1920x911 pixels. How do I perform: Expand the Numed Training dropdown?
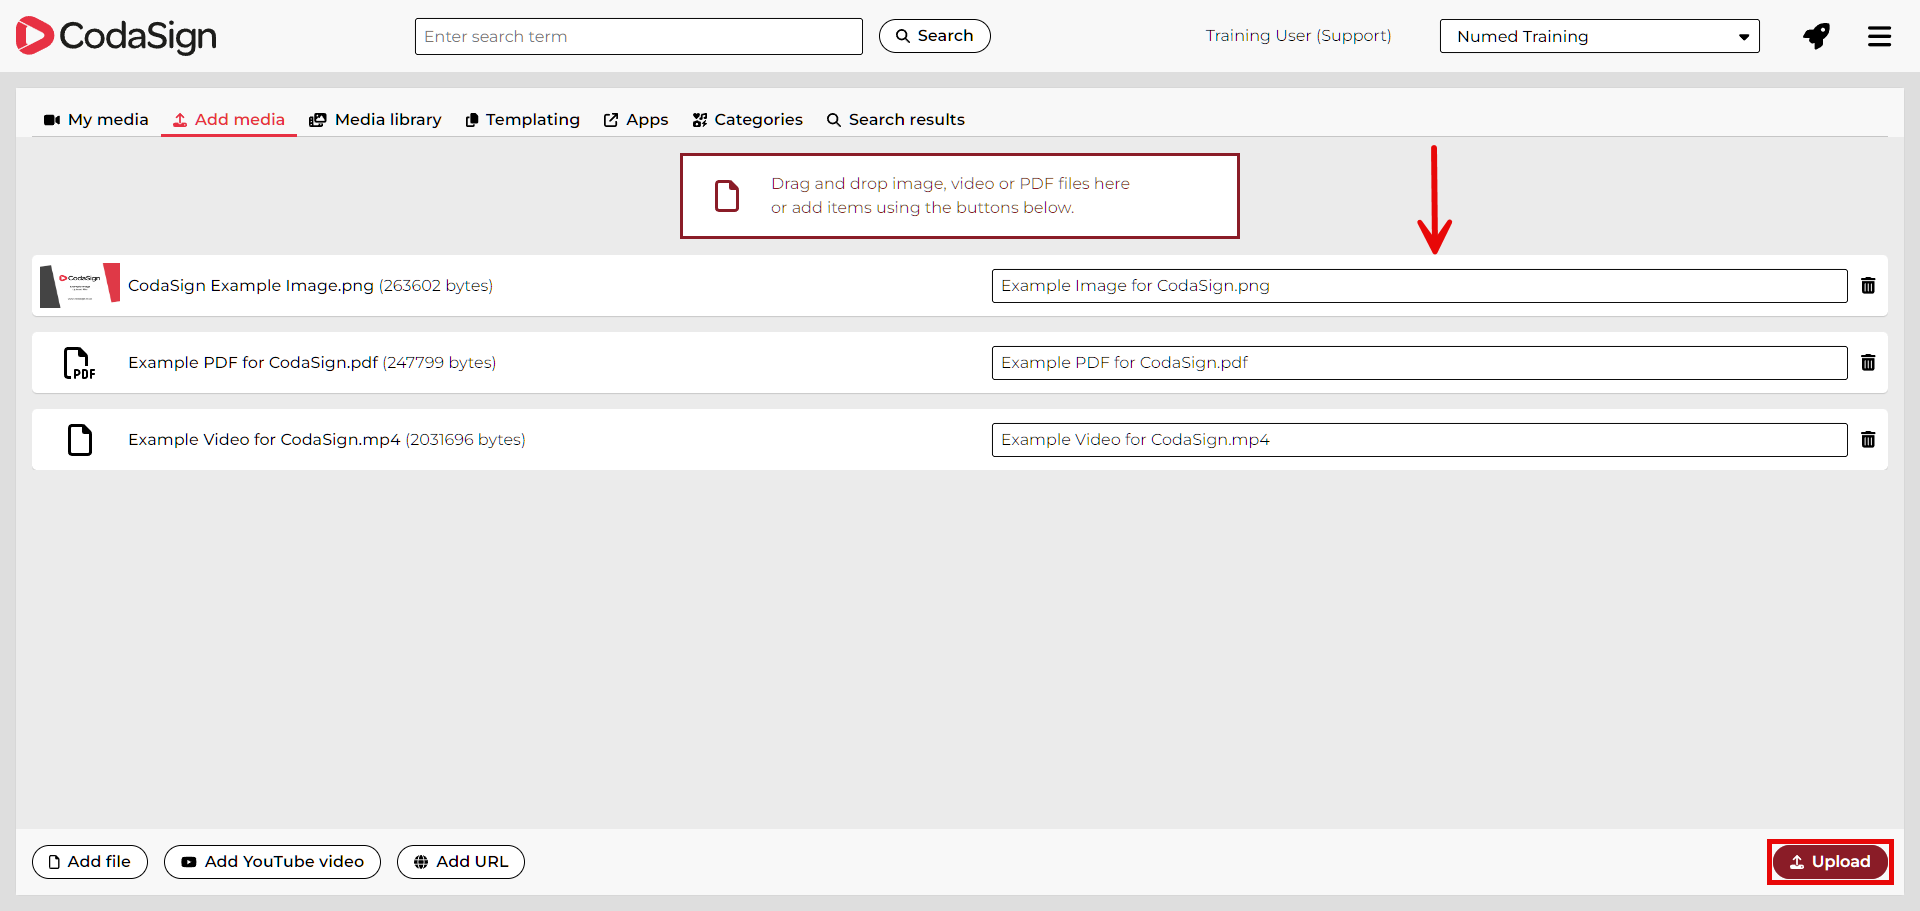click(x=1598, y=36)
